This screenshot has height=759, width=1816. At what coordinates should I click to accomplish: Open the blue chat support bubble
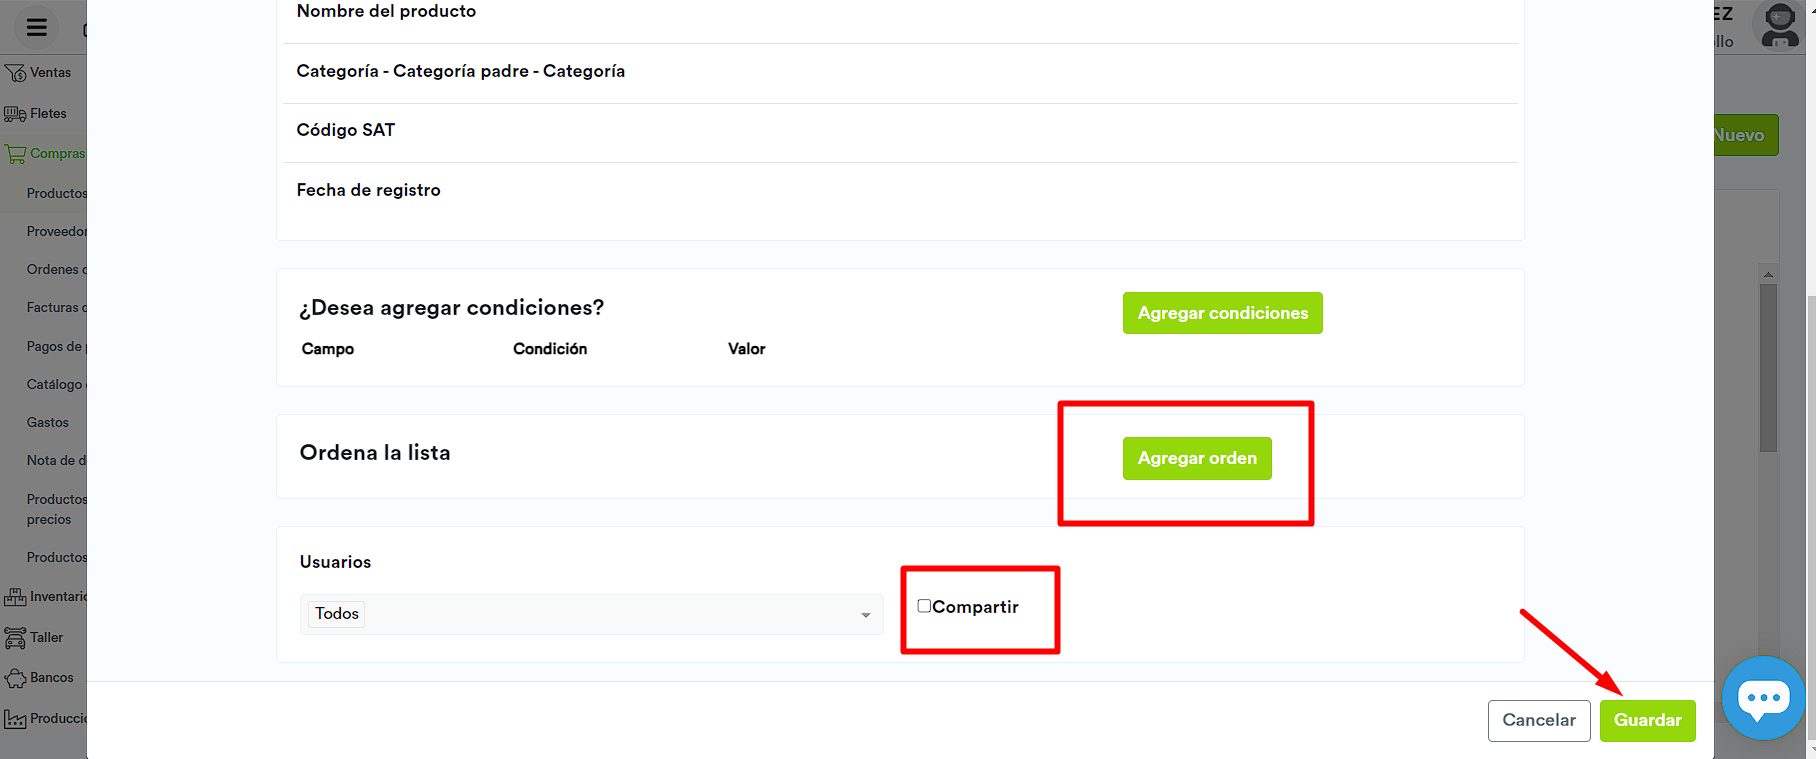click(1763, 698)
